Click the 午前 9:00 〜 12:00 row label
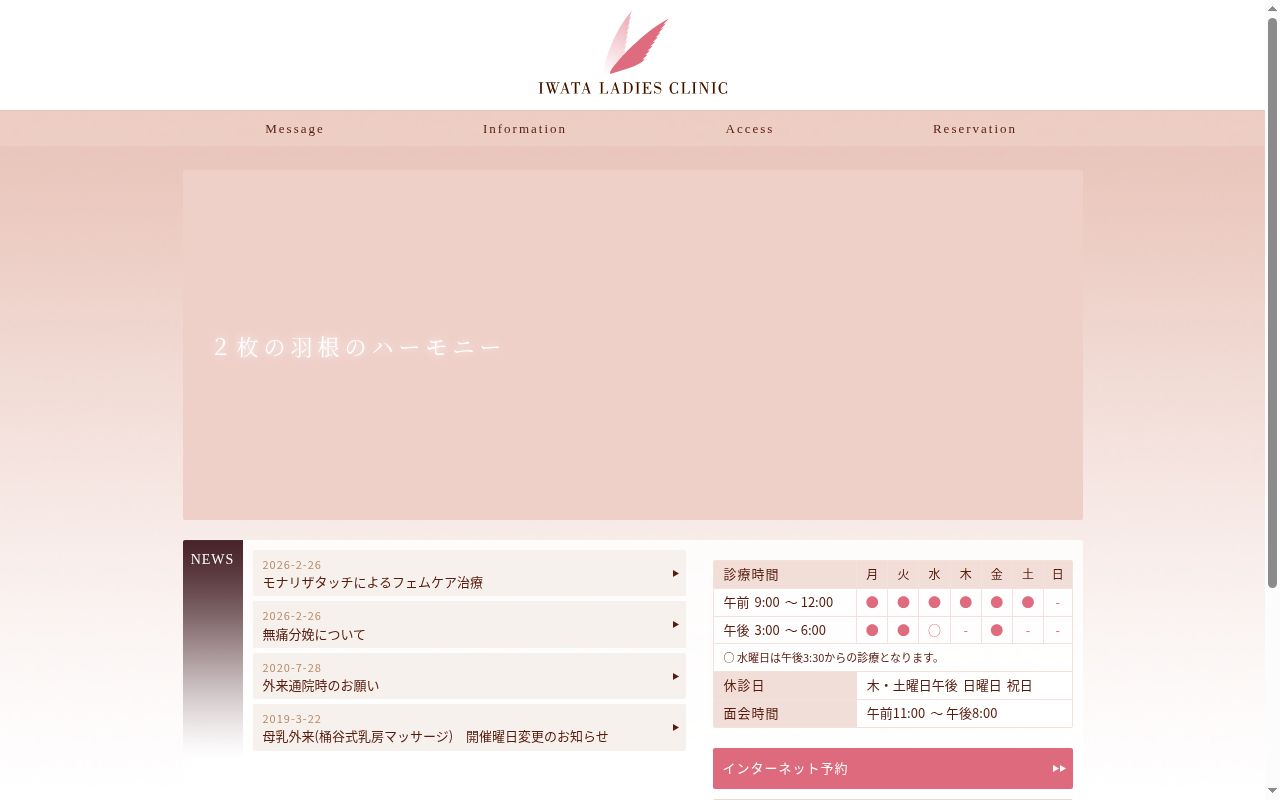1280x800 pixels. 785,602
